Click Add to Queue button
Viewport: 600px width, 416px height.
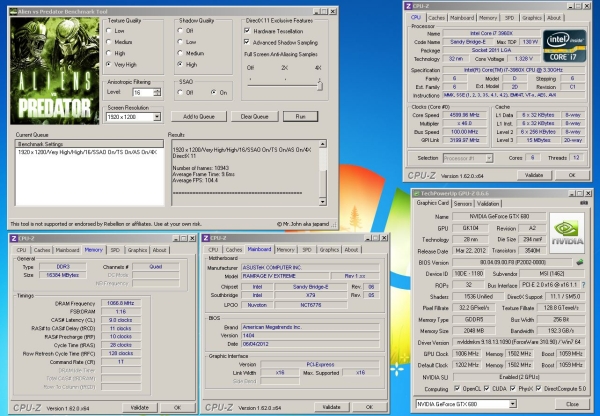tap(199, 116)
